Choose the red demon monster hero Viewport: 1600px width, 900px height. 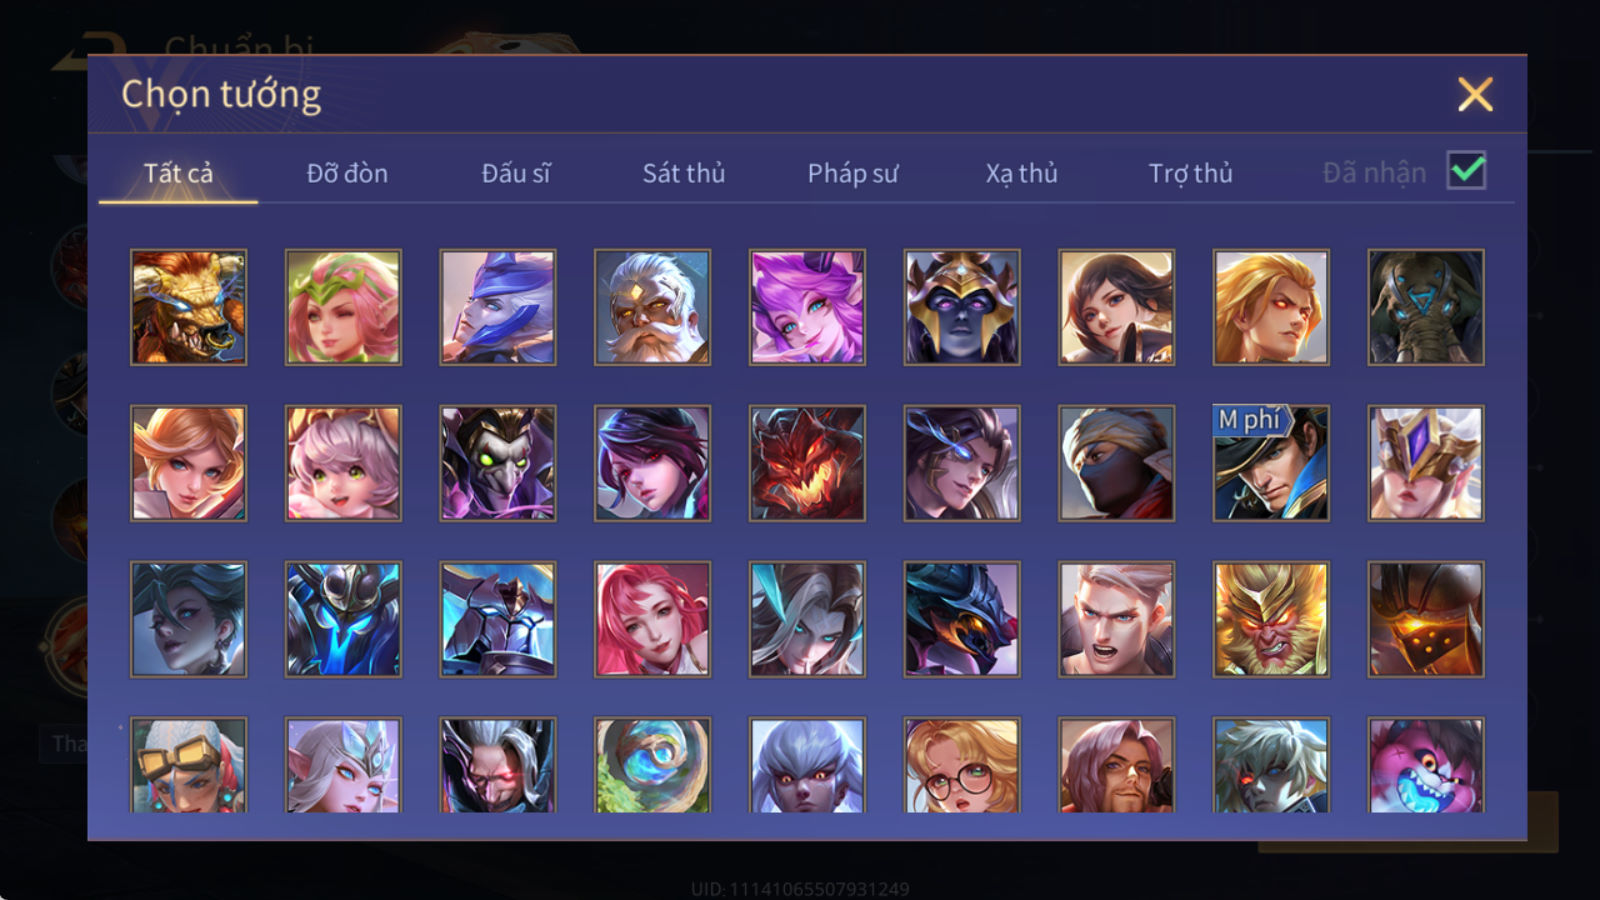click(807, 463)
